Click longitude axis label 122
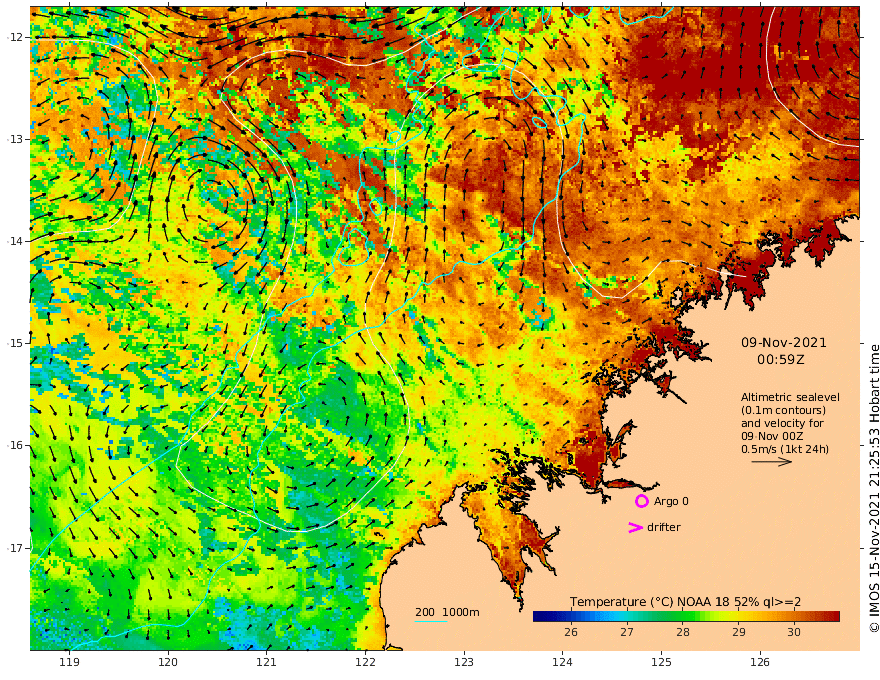 (365, 662)
